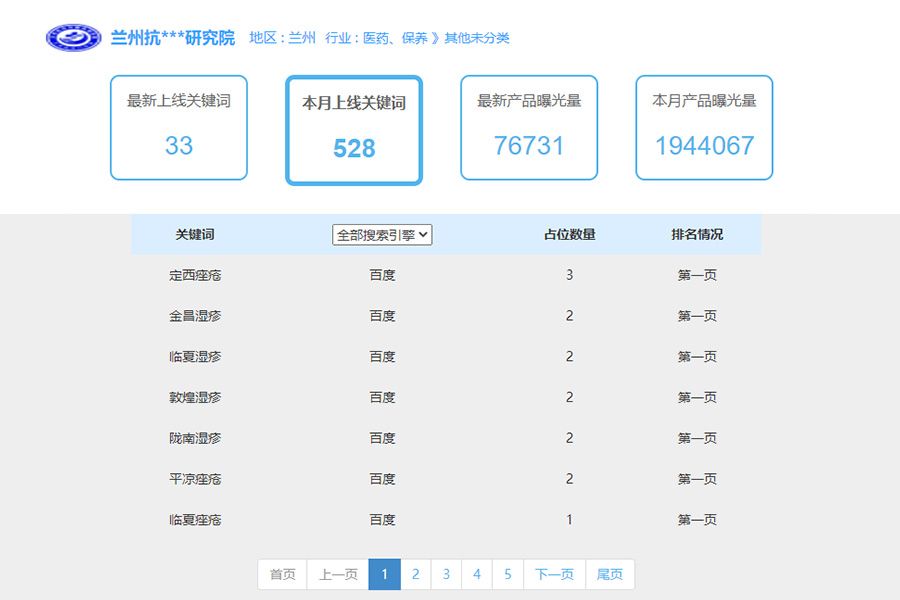Open the 第一页 link for 定西痤疮

point(695,274)
